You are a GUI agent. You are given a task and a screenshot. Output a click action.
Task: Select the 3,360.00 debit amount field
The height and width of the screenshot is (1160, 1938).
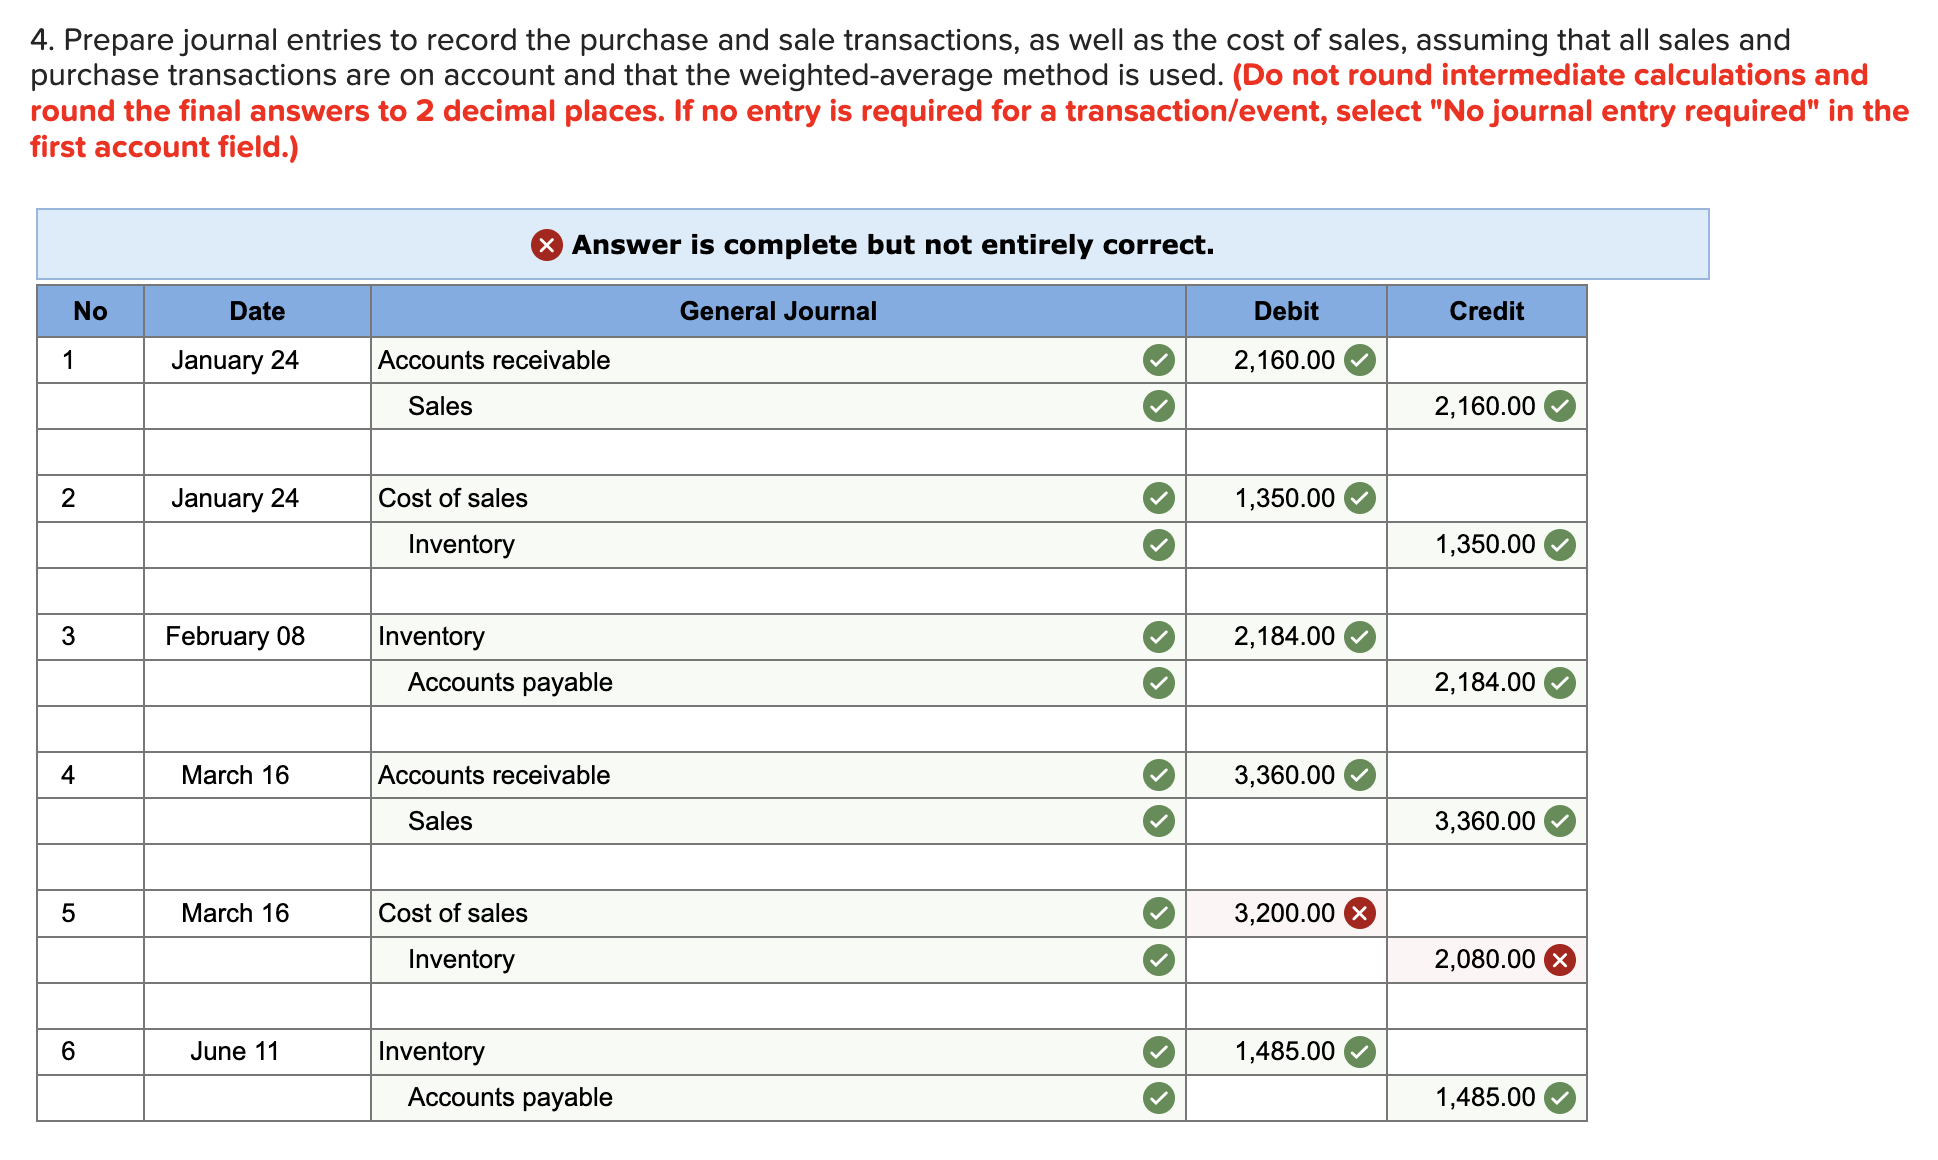click(x=1283, y=774)
